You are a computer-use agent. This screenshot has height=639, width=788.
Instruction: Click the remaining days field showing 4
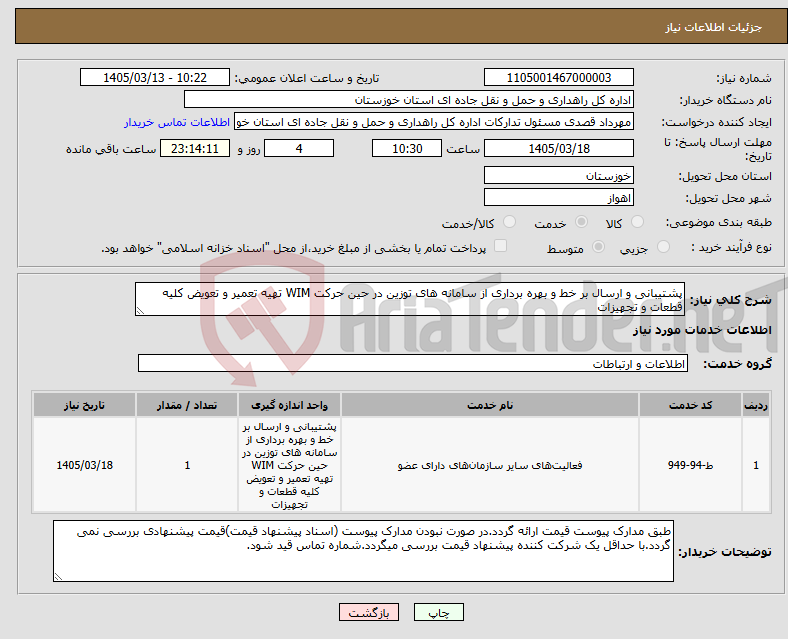[x=299, y=149]
